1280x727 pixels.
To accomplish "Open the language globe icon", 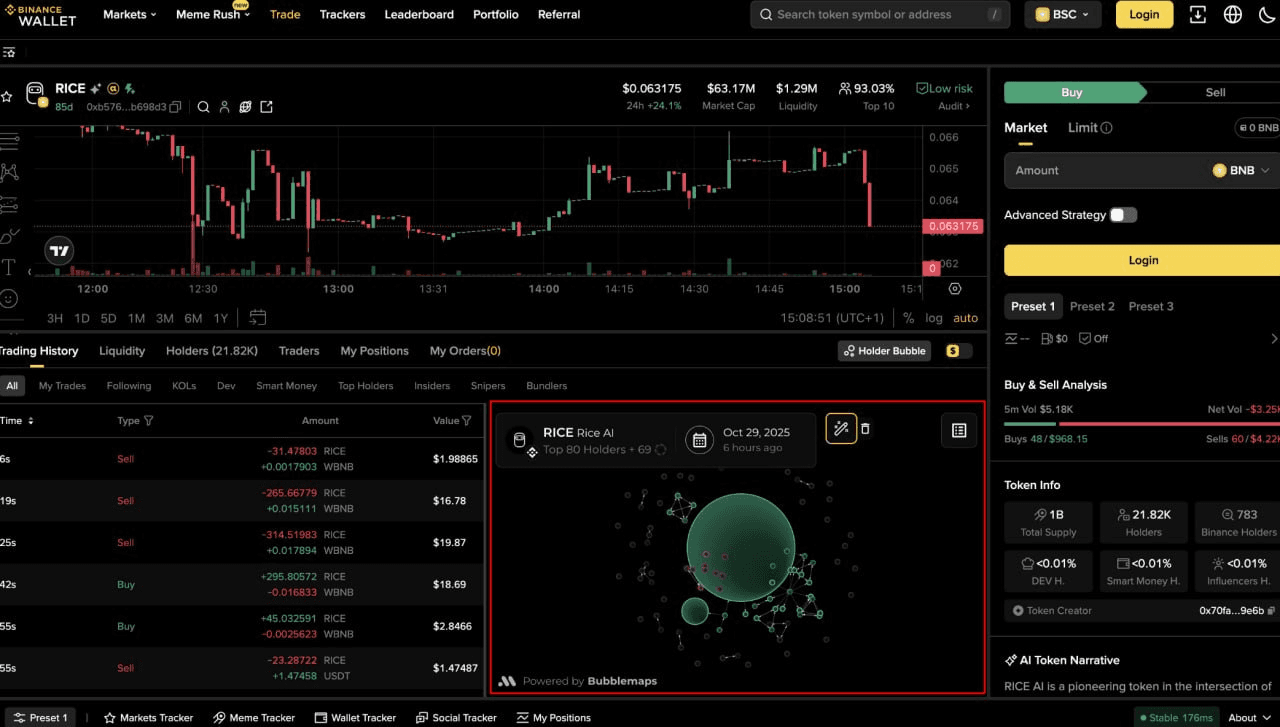I will [1232, 15].
